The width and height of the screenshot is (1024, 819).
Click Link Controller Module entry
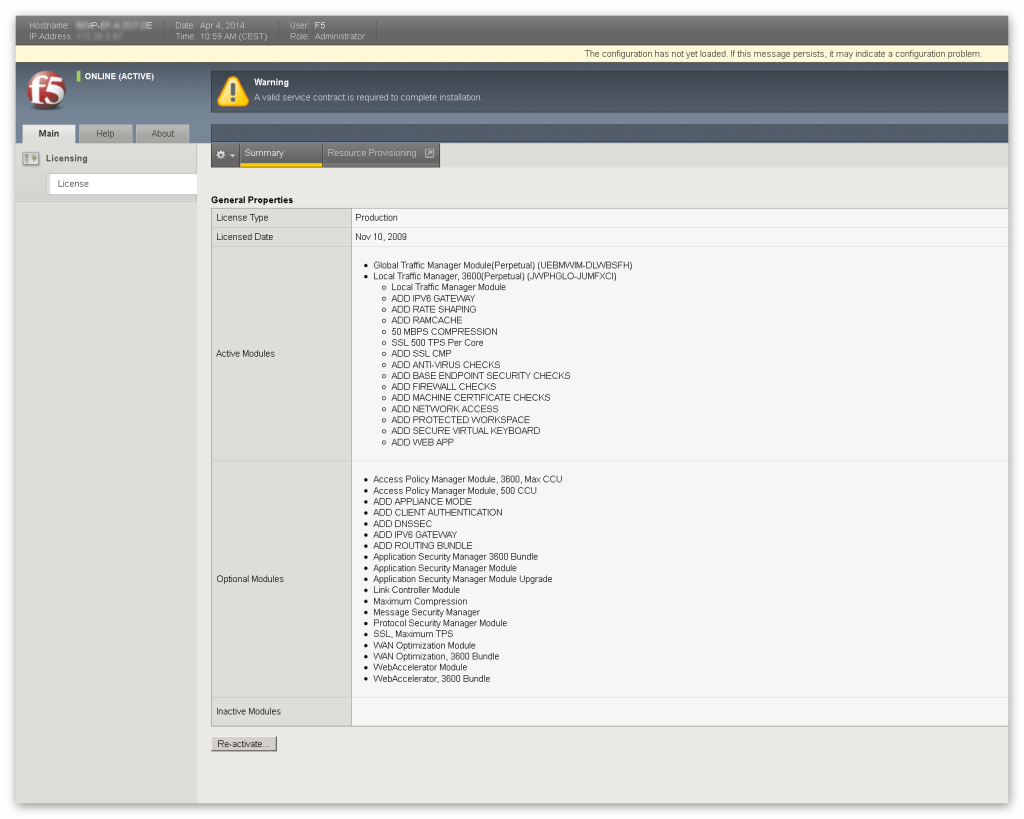pyautogui.click(x=416, y=590)
